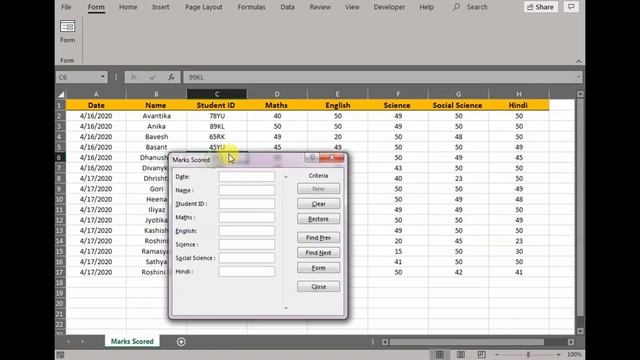This screenshot has height=360, width=640.
Task: Collapse the ribbon with the chevron
Action: (579, 61)
